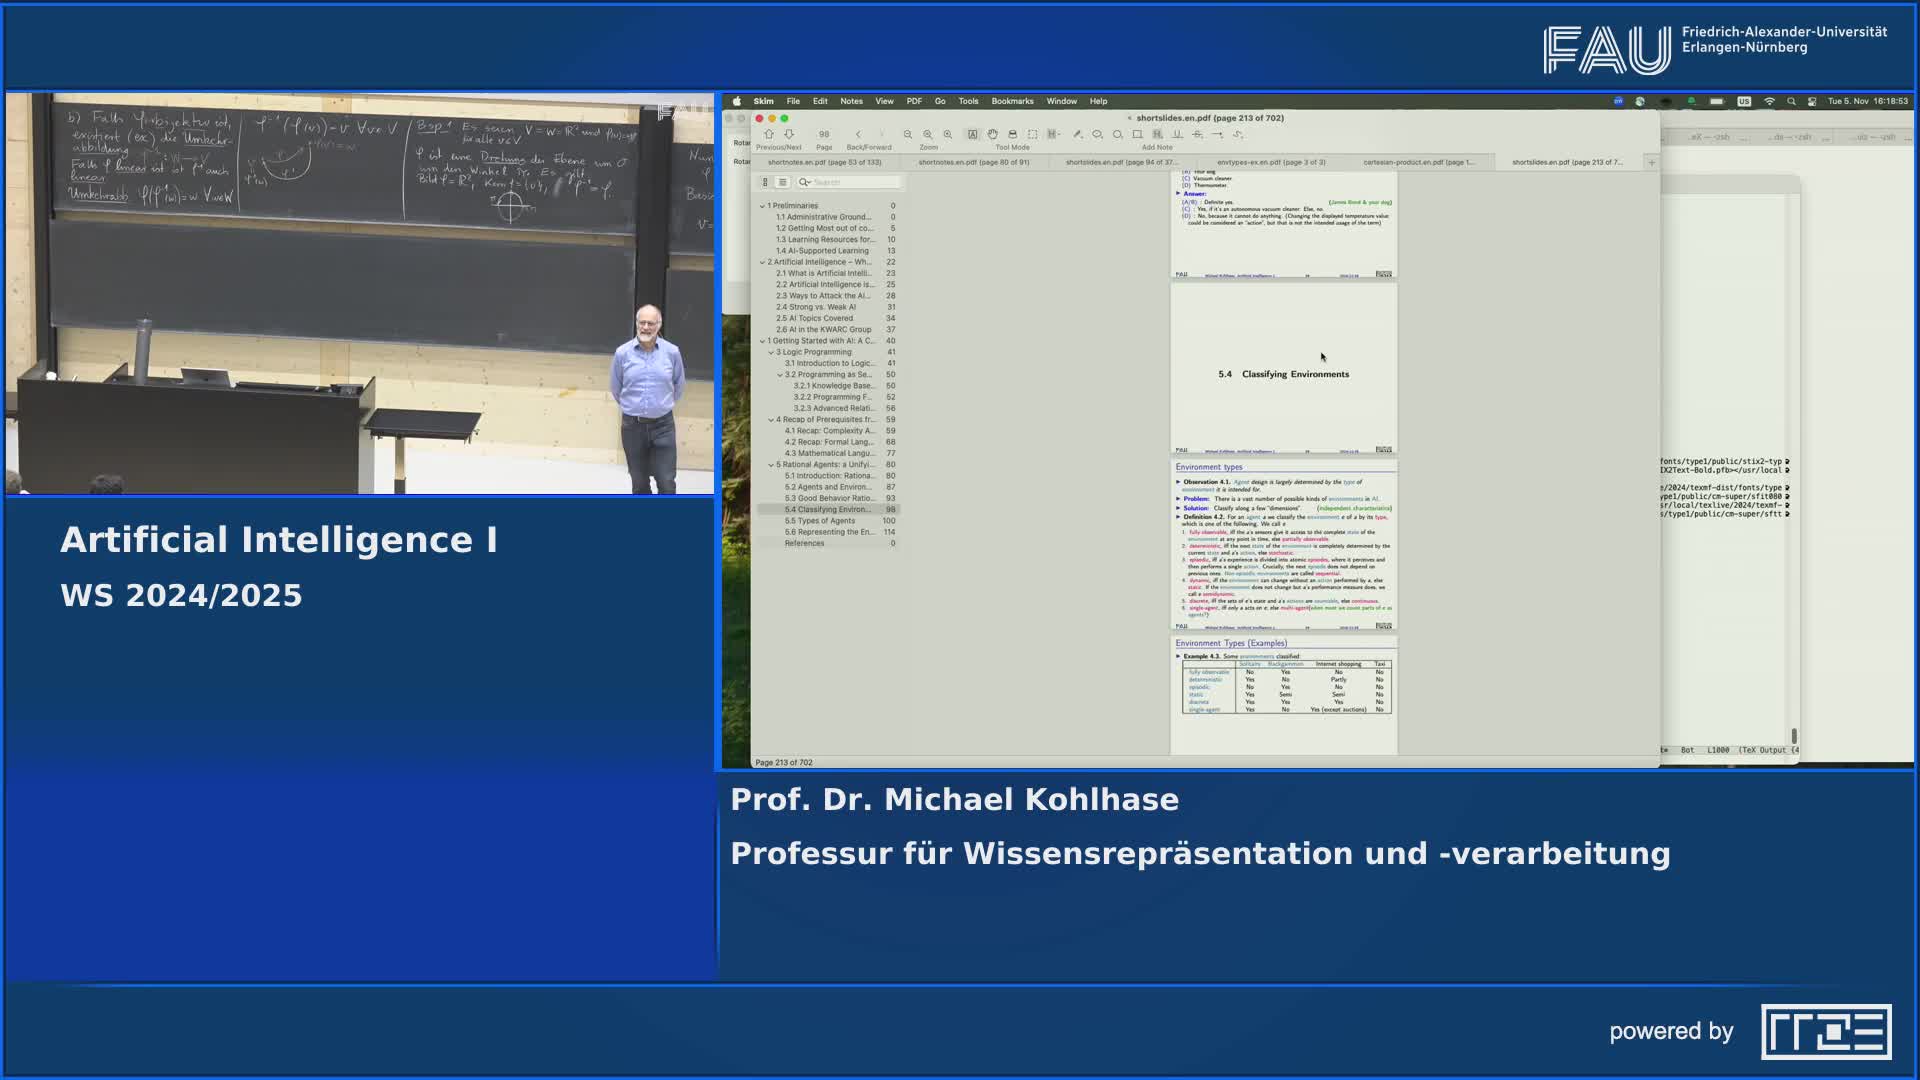1920x1080 pixels.
Task: Select the underline note tool
Action: tap(1178, 133)
